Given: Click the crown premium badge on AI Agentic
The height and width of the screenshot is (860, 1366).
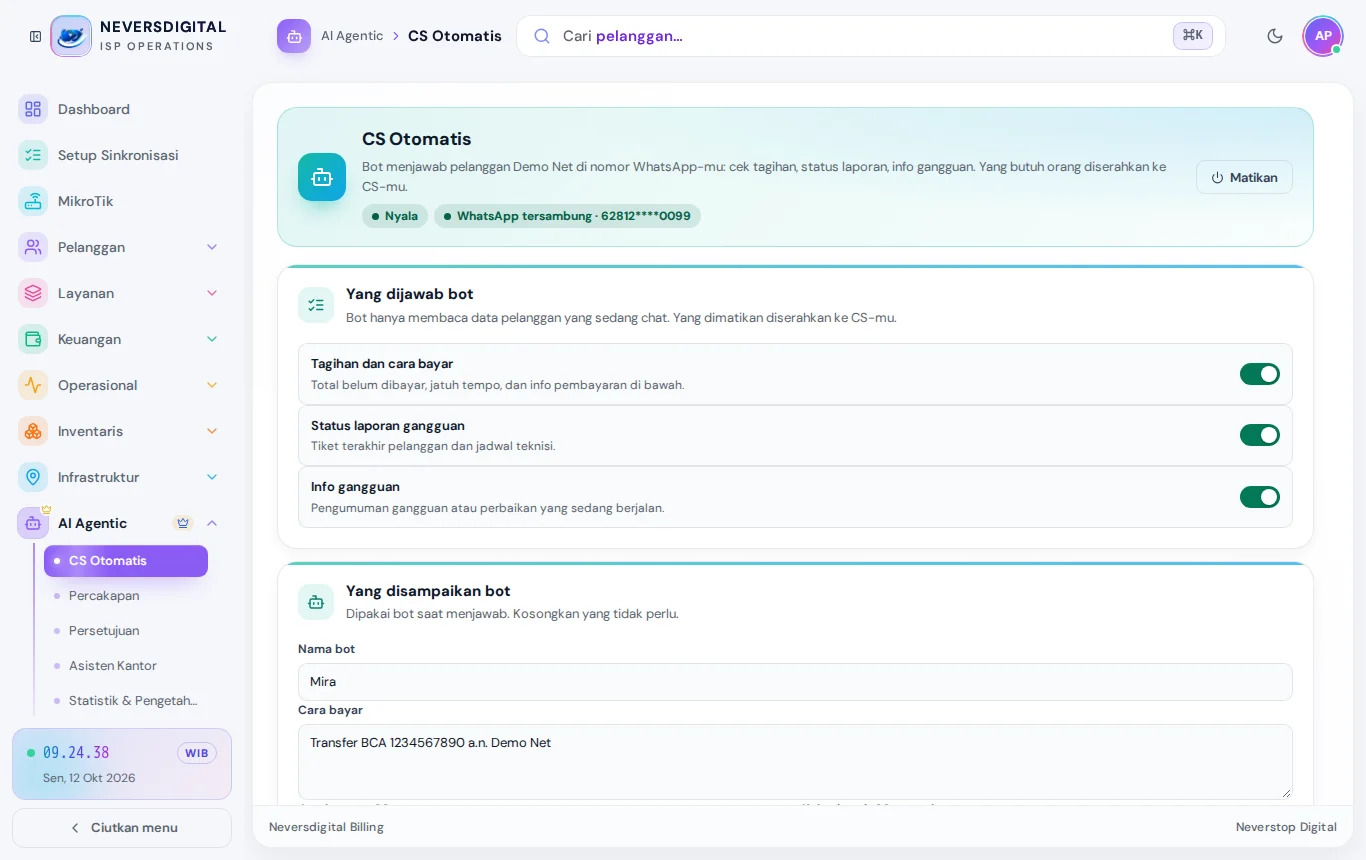Looking at the screenshot, I should pyautogui.click(x=182, y=523).
